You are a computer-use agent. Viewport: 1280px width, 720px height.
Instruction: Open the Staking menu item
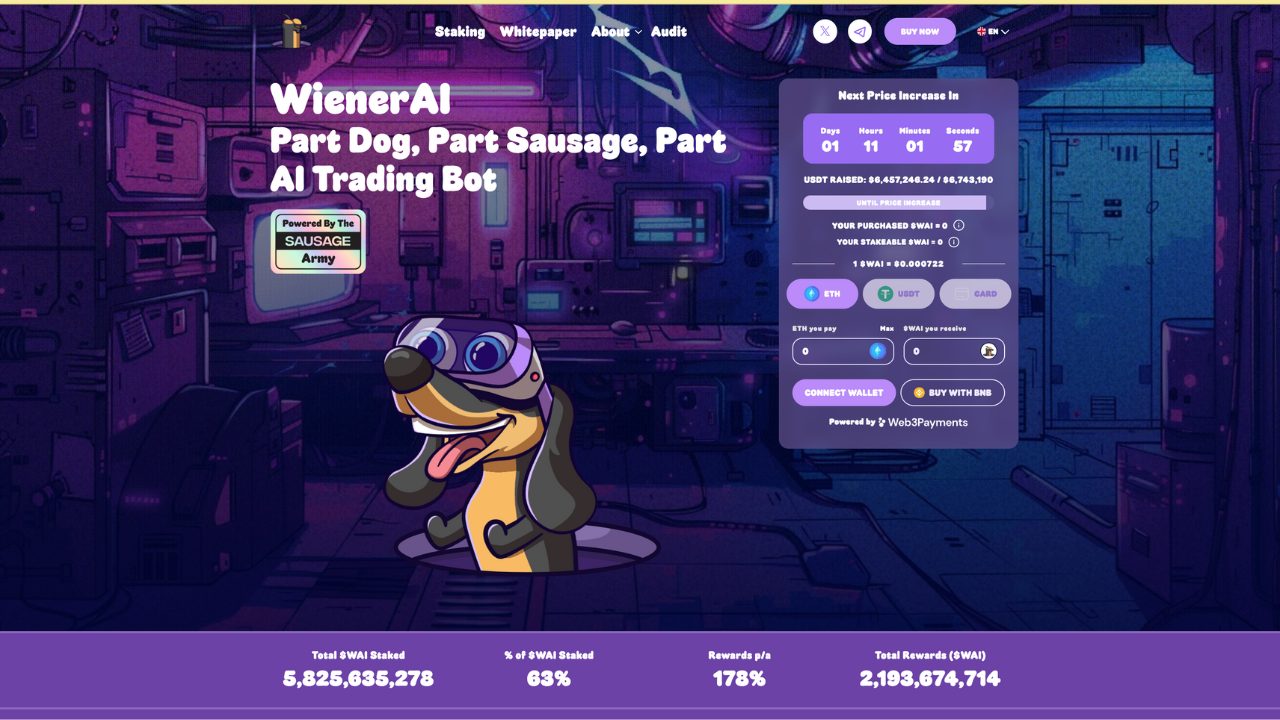point(460,32)
